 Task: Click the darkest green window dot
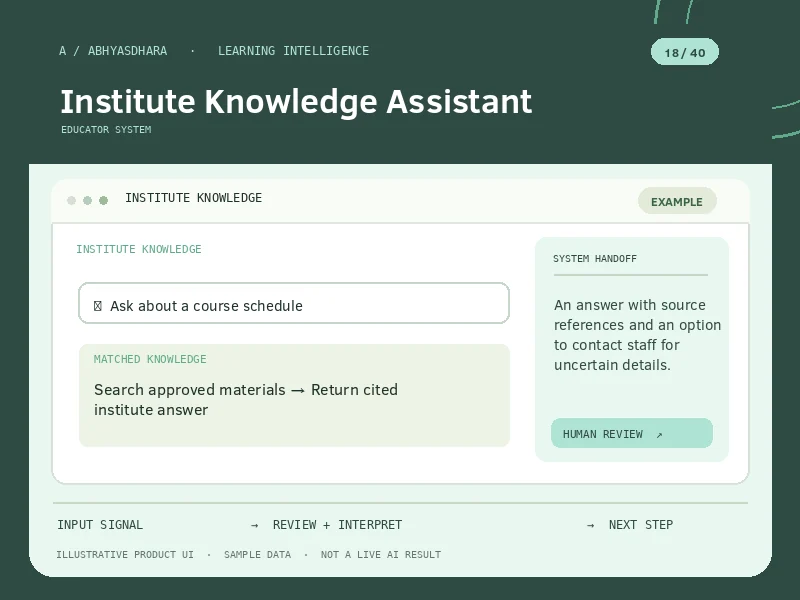(x=104, y=200)
